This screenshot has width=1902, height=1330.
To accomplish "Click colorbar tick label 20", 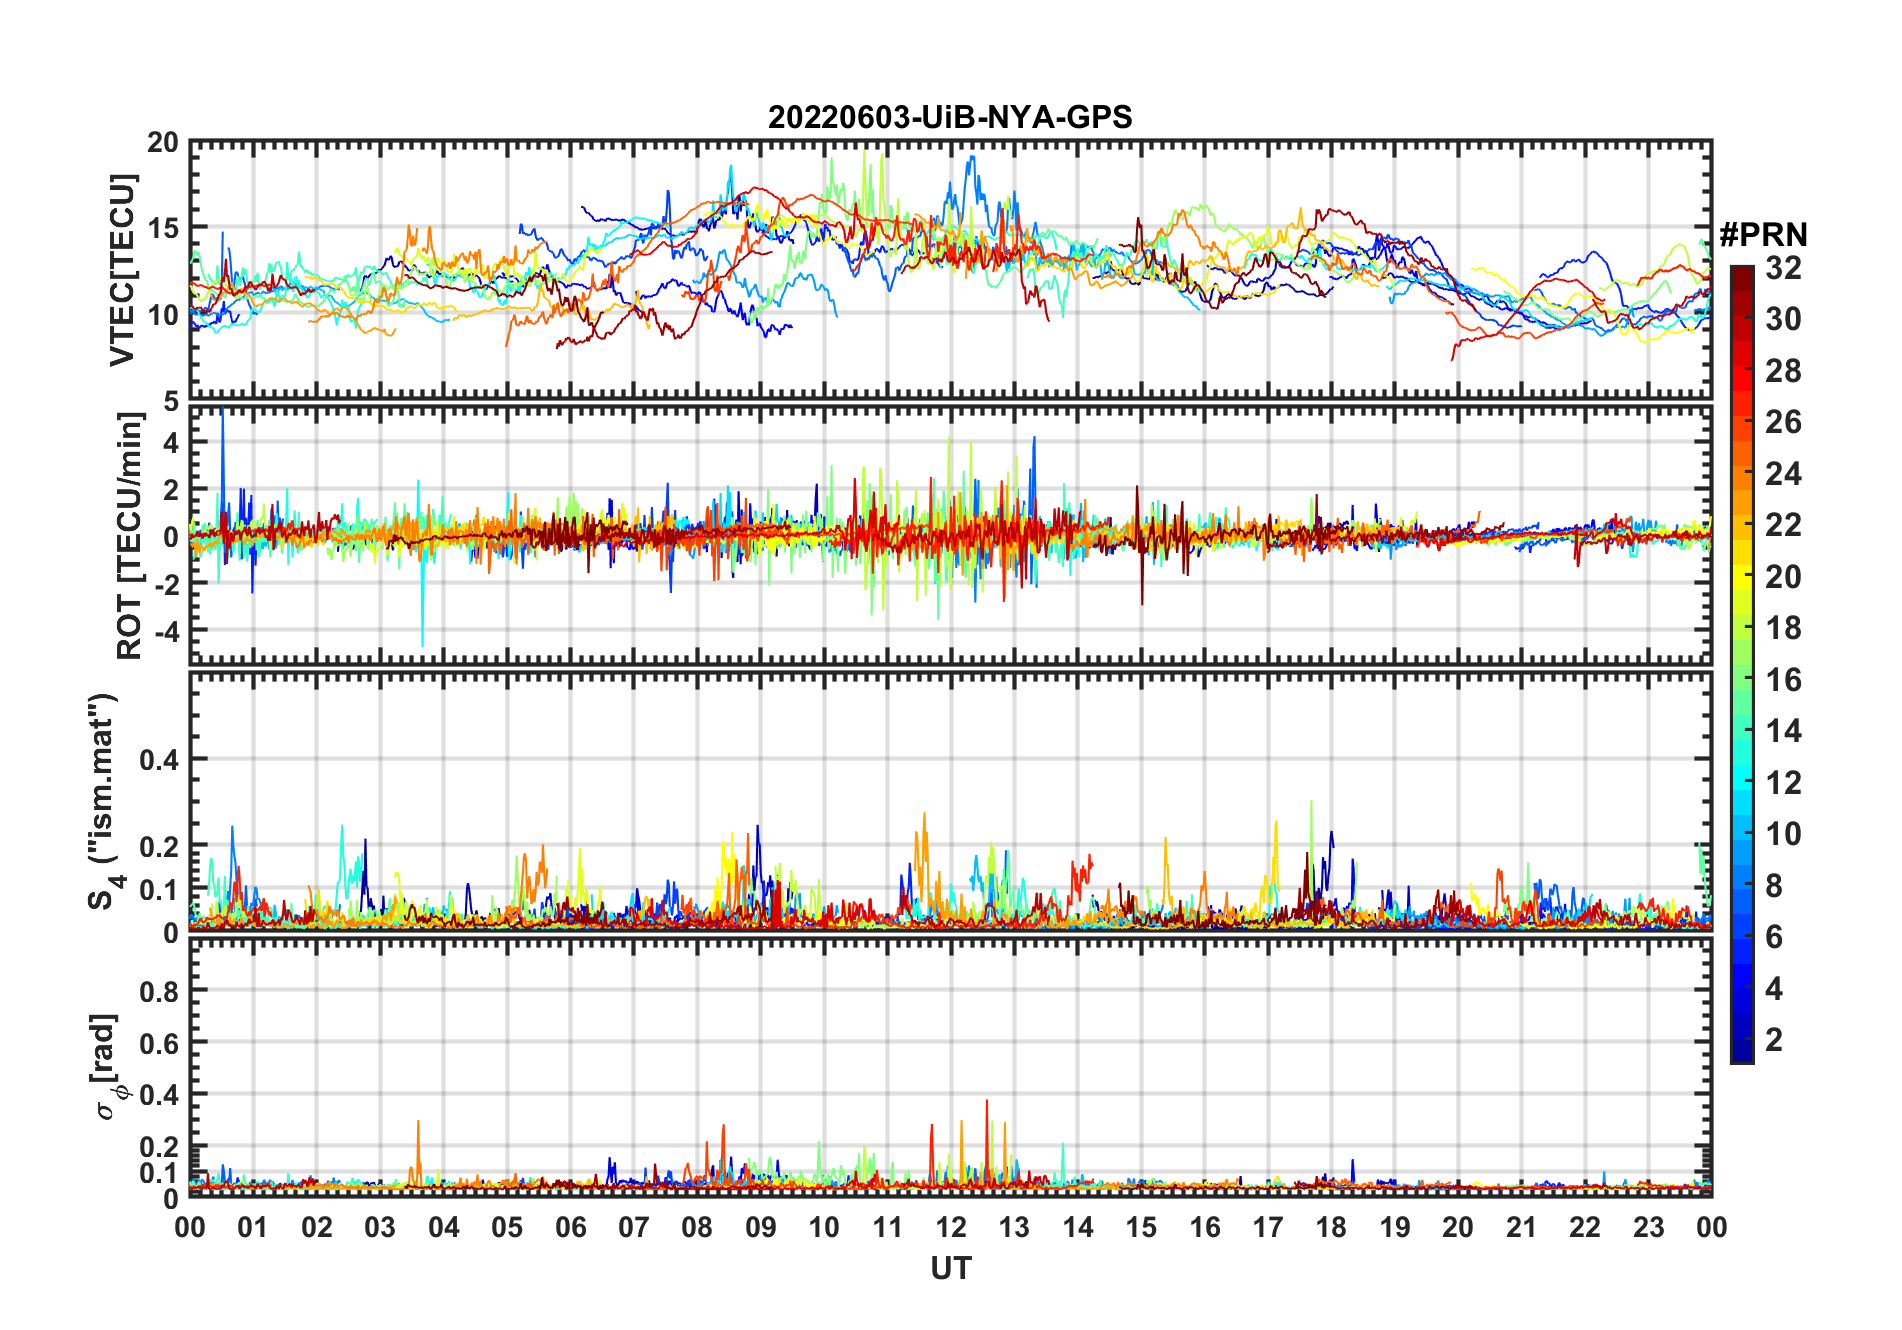I will coord(1783,576).
